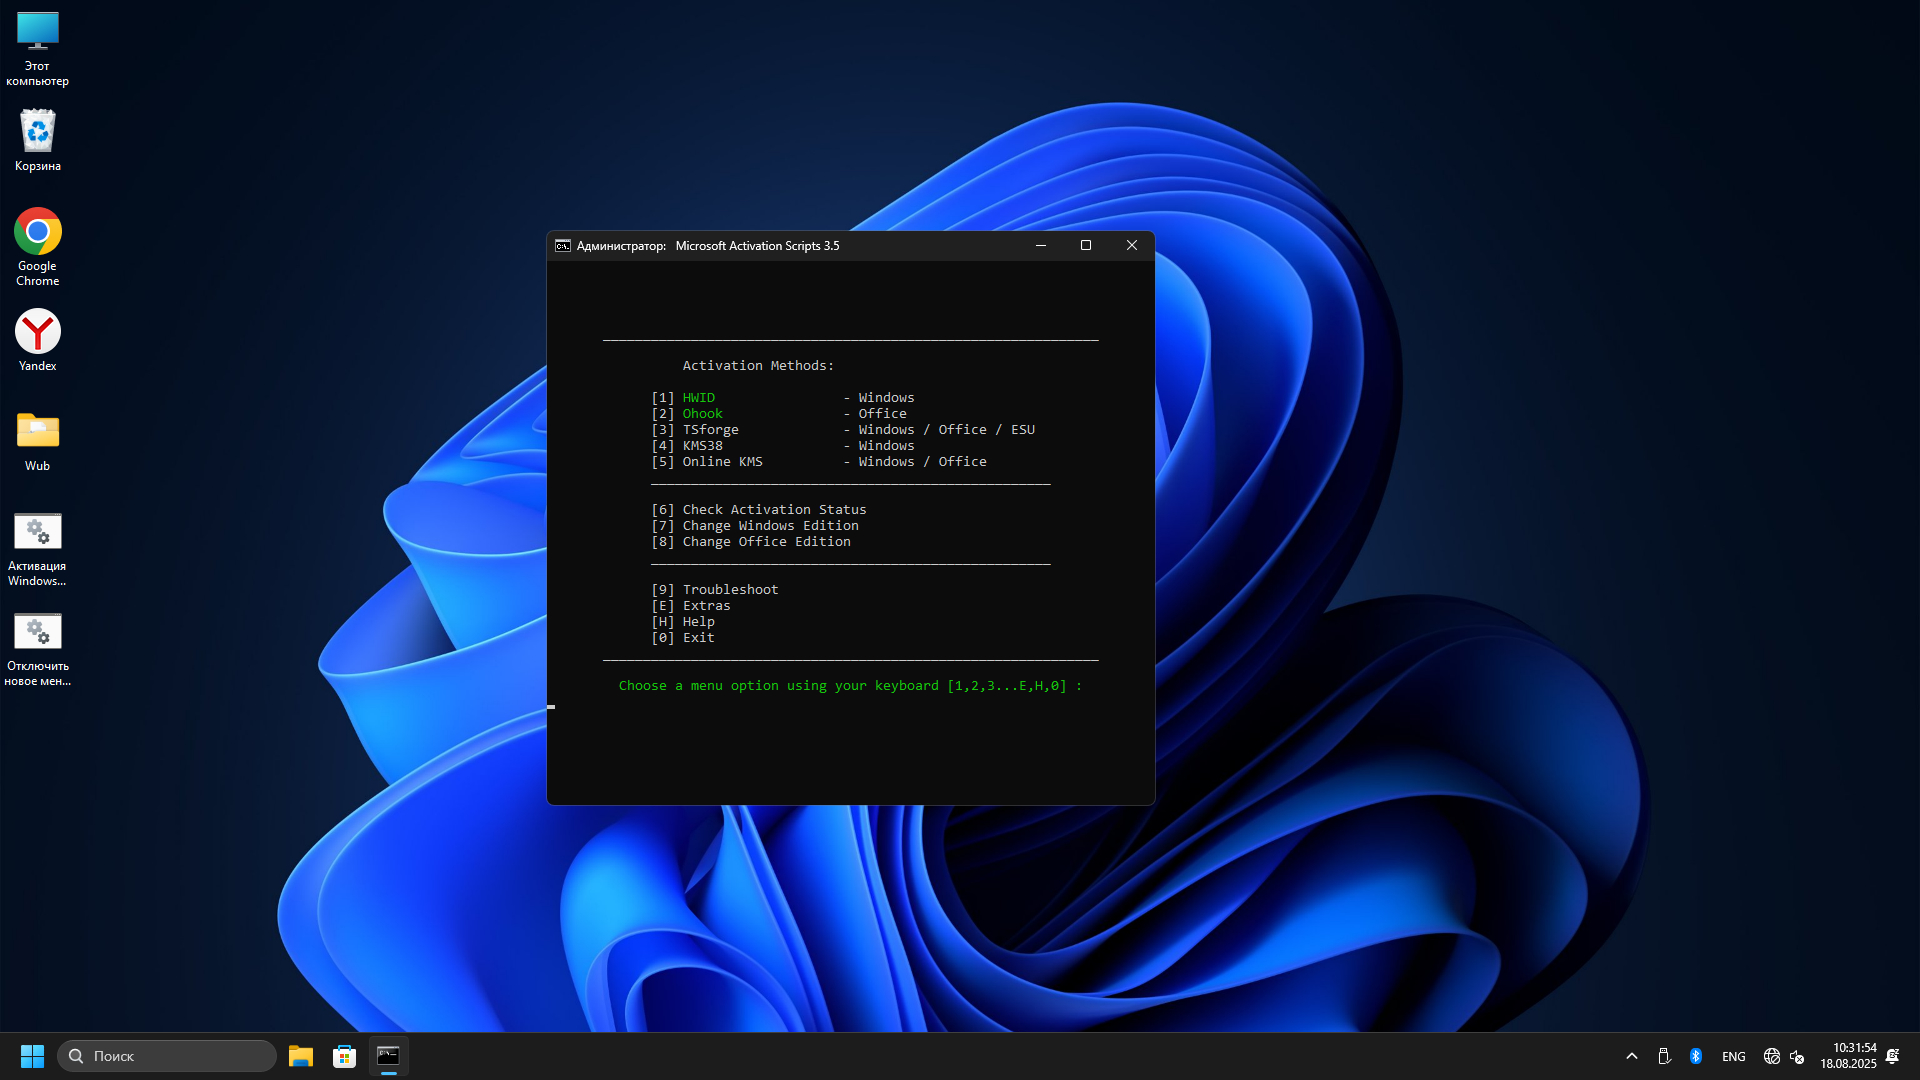The image size is (1920, 1080).
Task: Open Google Chrome from the desktop
Action: click(37, 230)
